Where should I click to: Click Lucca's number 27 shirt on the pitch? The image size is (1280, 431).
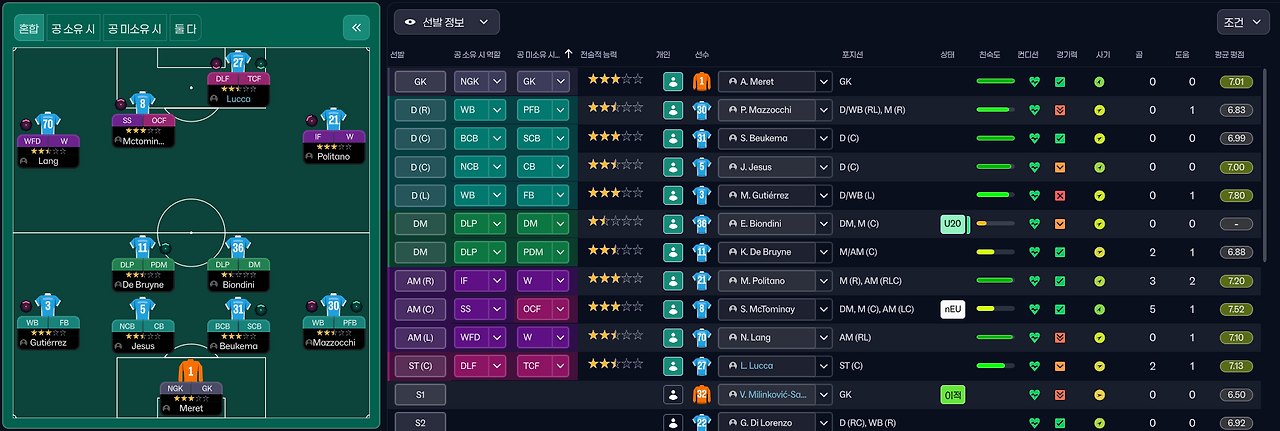pos(238,62)
